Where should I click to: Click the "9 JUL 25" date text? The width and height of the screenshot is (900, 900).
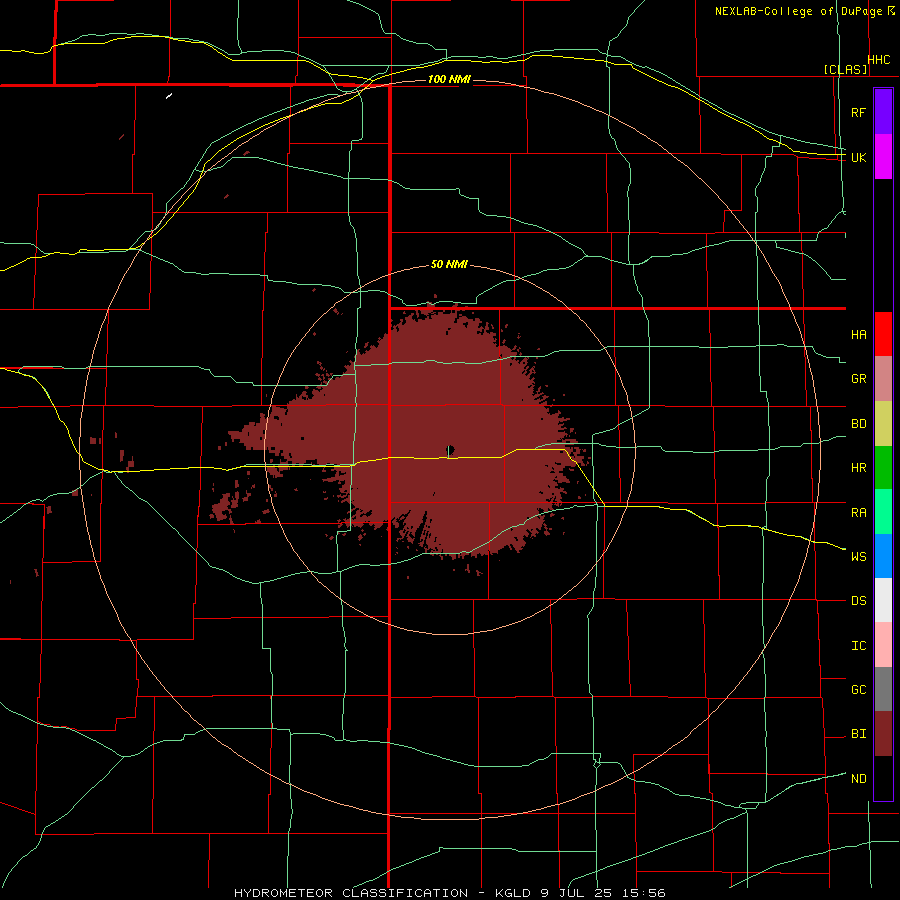[576, 893]
